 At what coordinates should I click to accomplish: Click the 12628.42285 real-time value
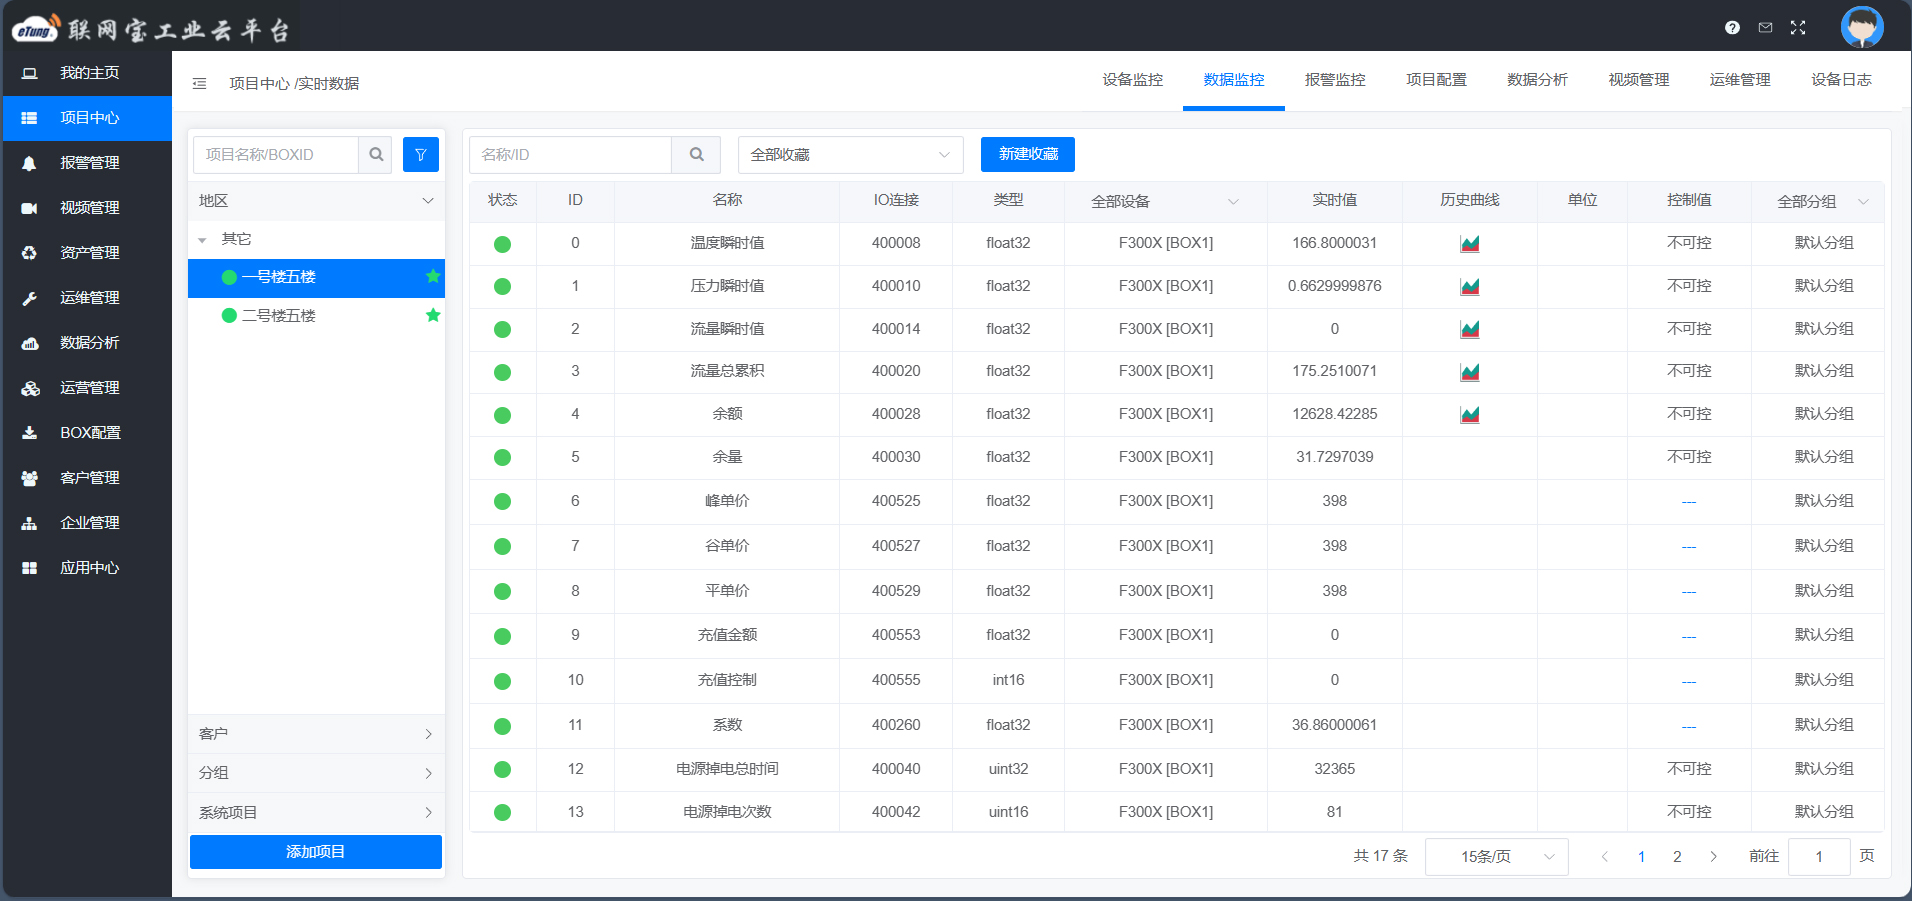[x=1334, y=414]
